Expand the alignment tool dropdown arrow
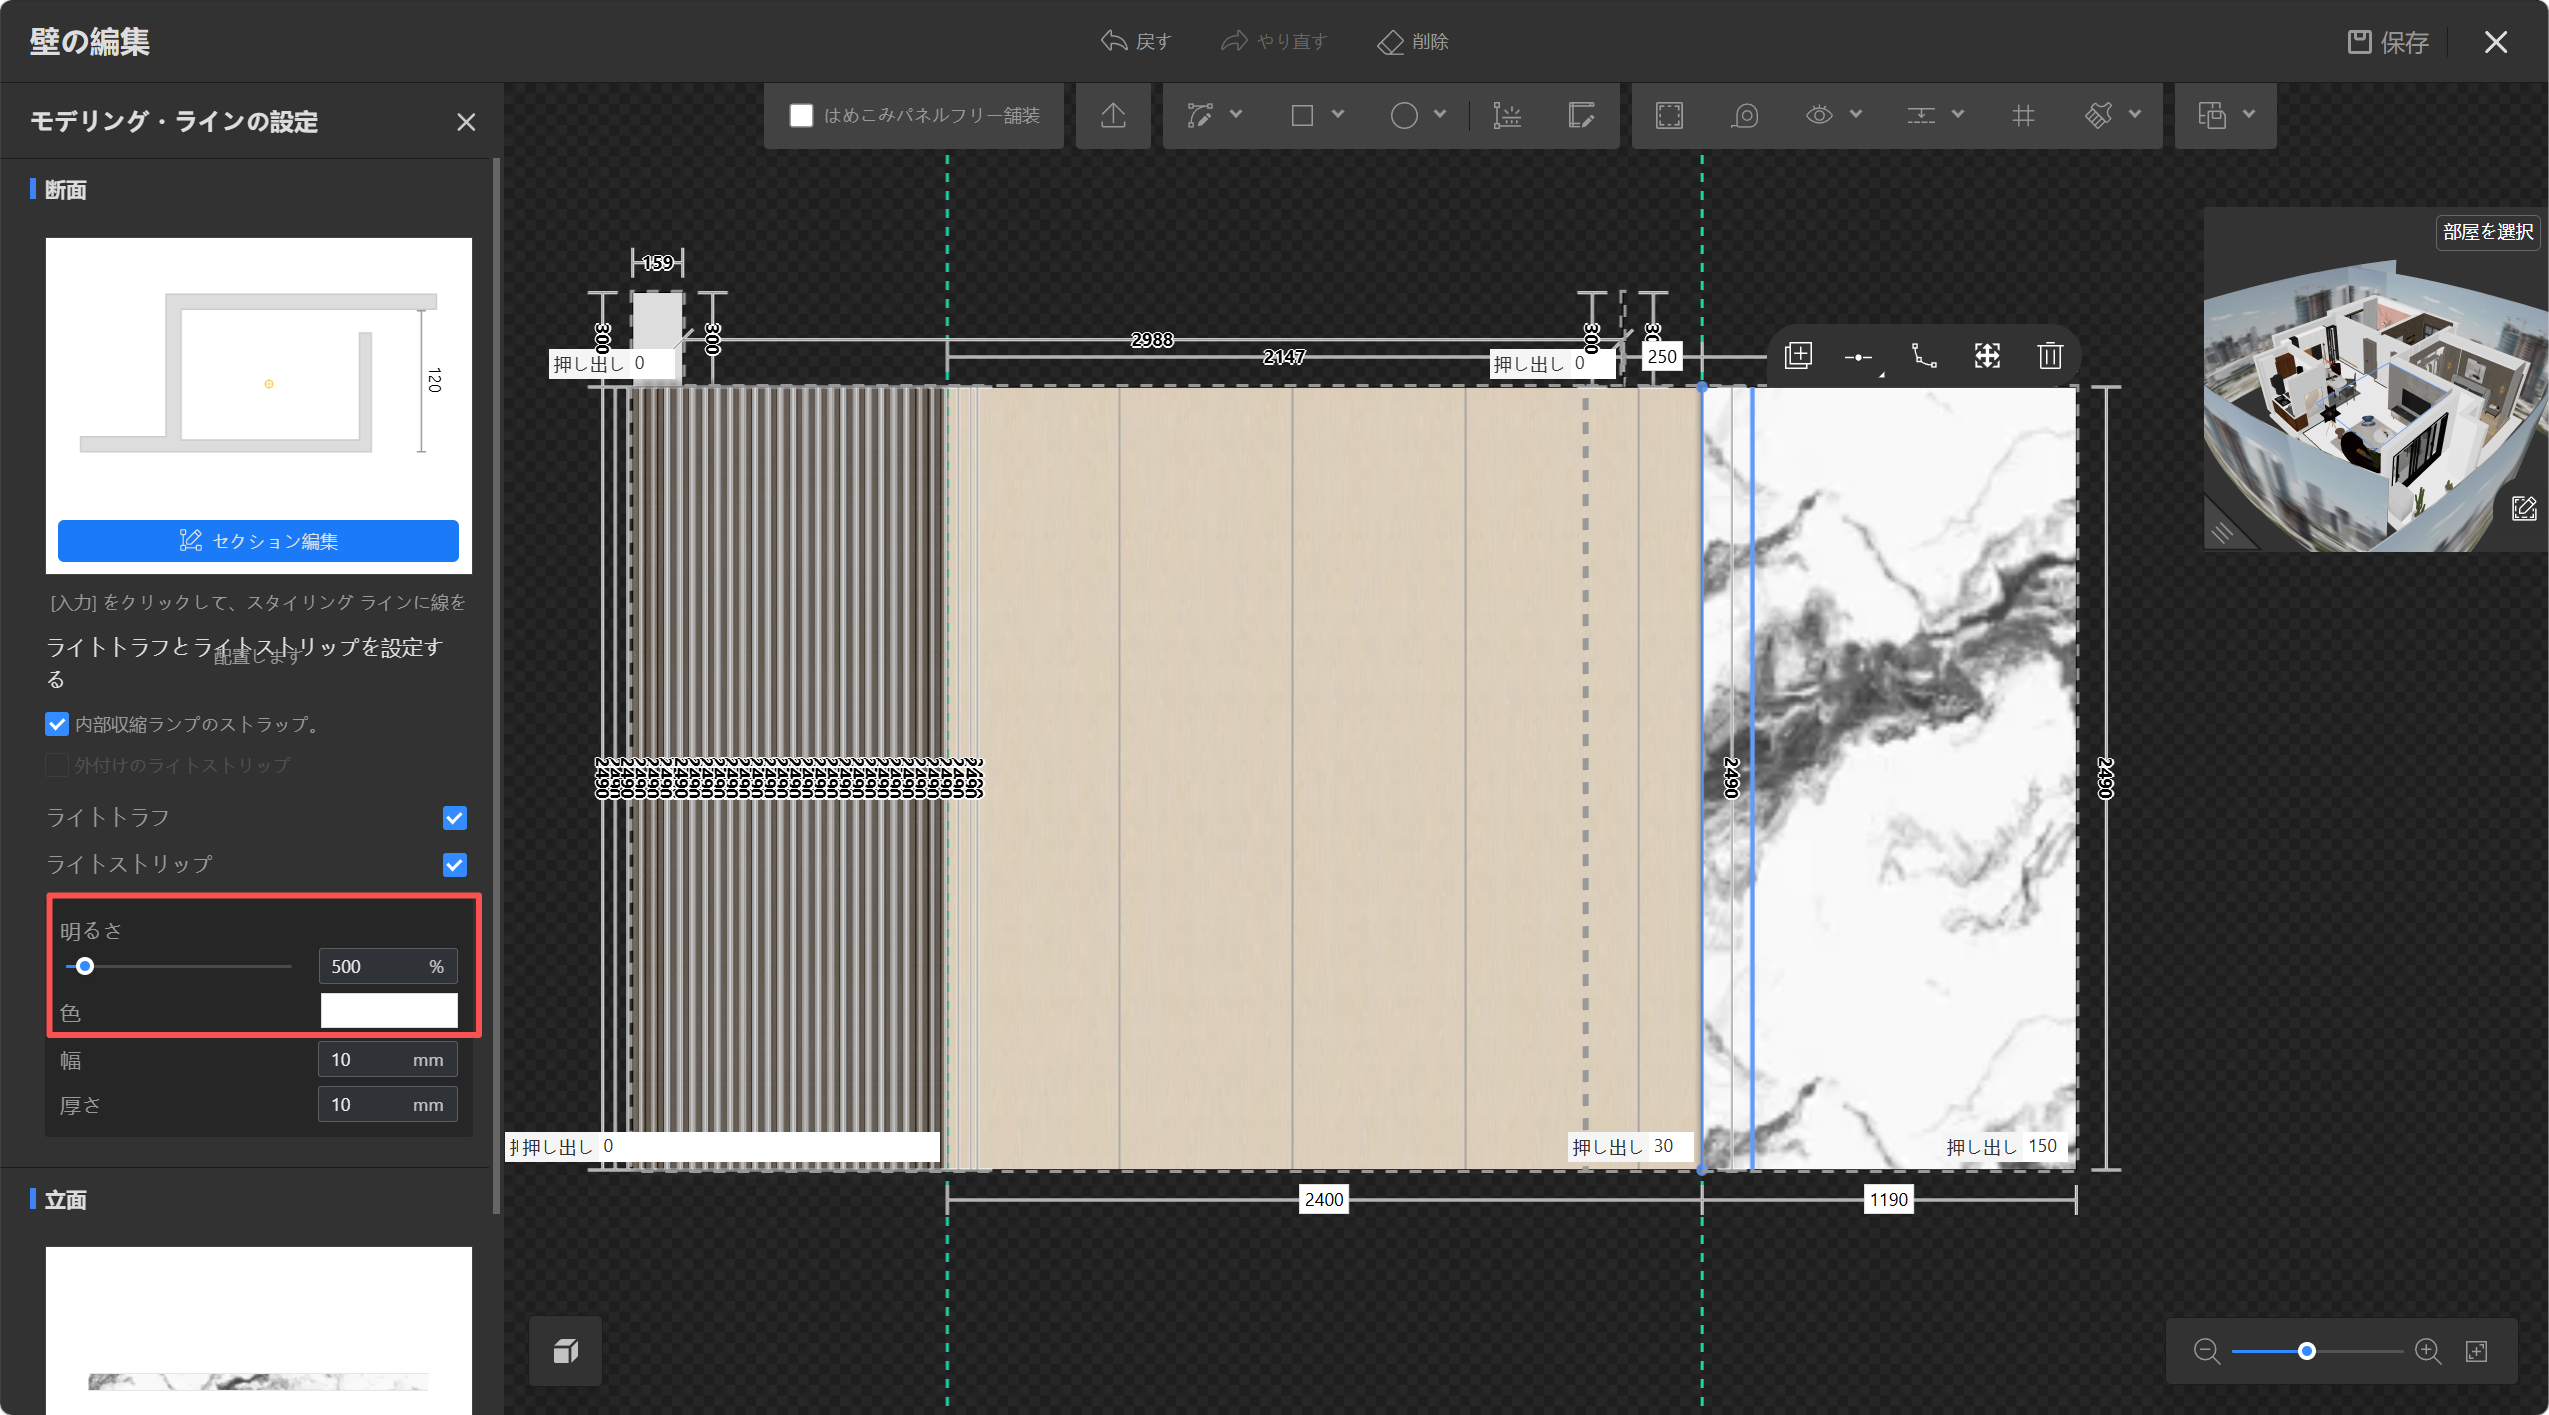The height and width of the screenshot is (1415, 2549). pos(1958,115)
